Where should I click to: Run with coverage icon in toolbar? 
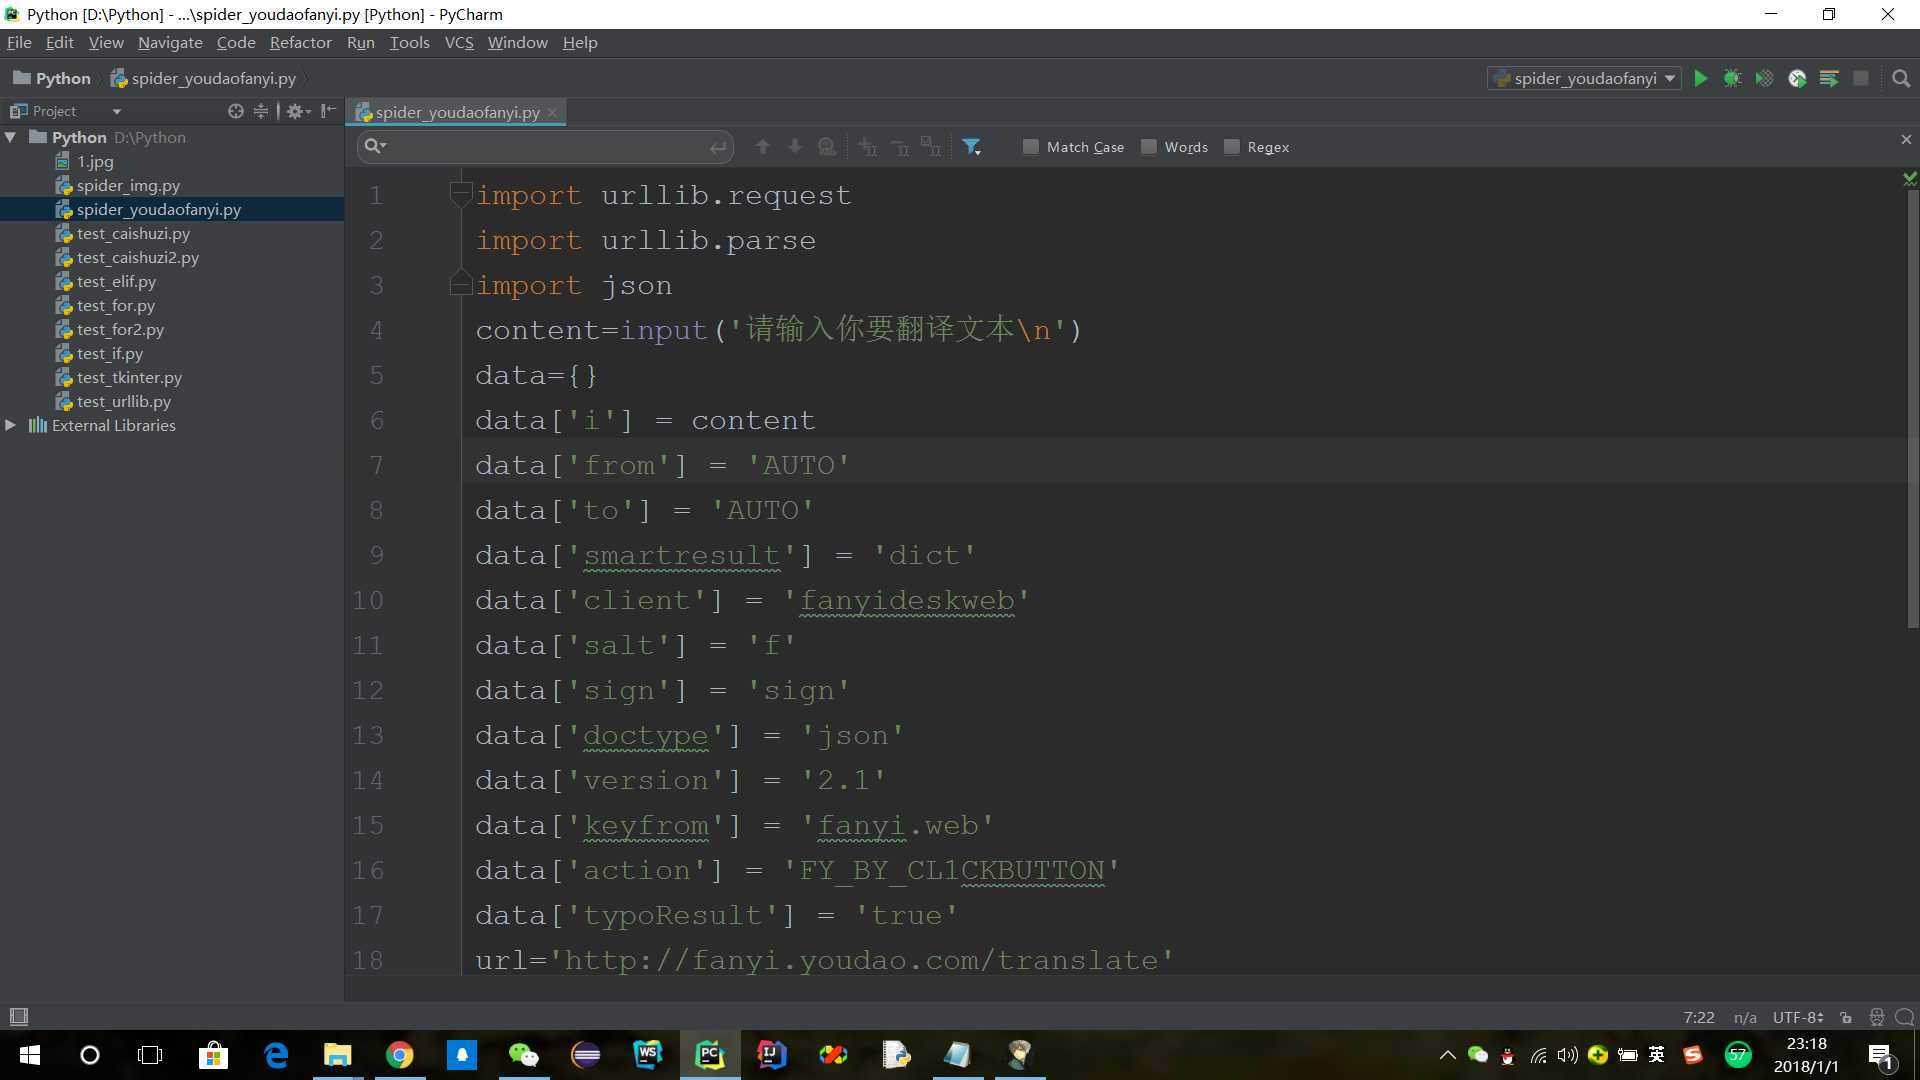[1764, 78]
